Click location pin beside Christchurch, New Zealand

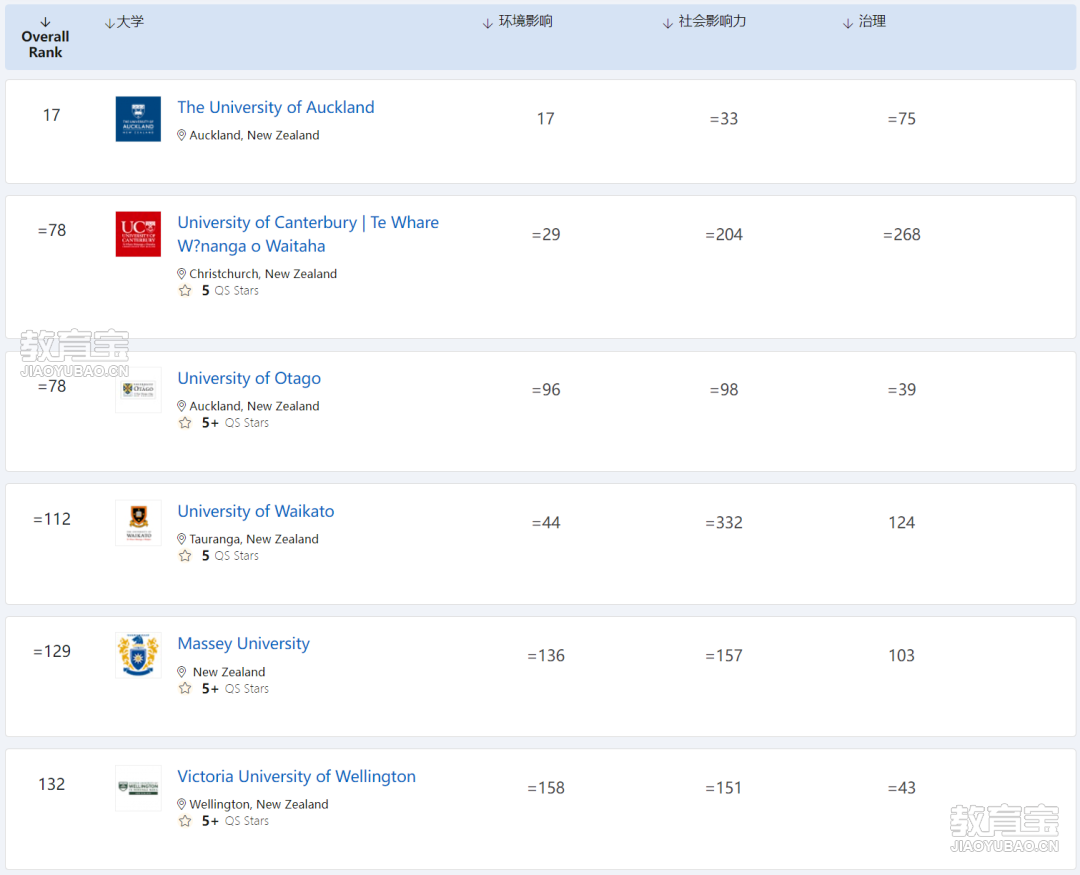click(x=182, y=274)
